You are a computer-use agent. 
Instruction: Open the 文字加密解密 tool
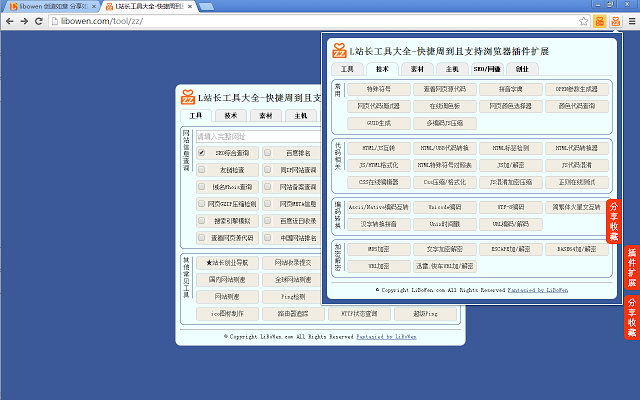445,249
